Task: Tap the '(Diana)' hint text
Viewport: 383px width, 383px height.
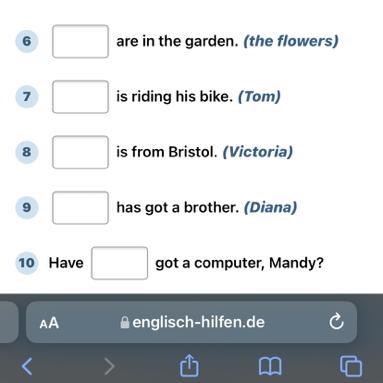Action: click(x=270, y=207)
